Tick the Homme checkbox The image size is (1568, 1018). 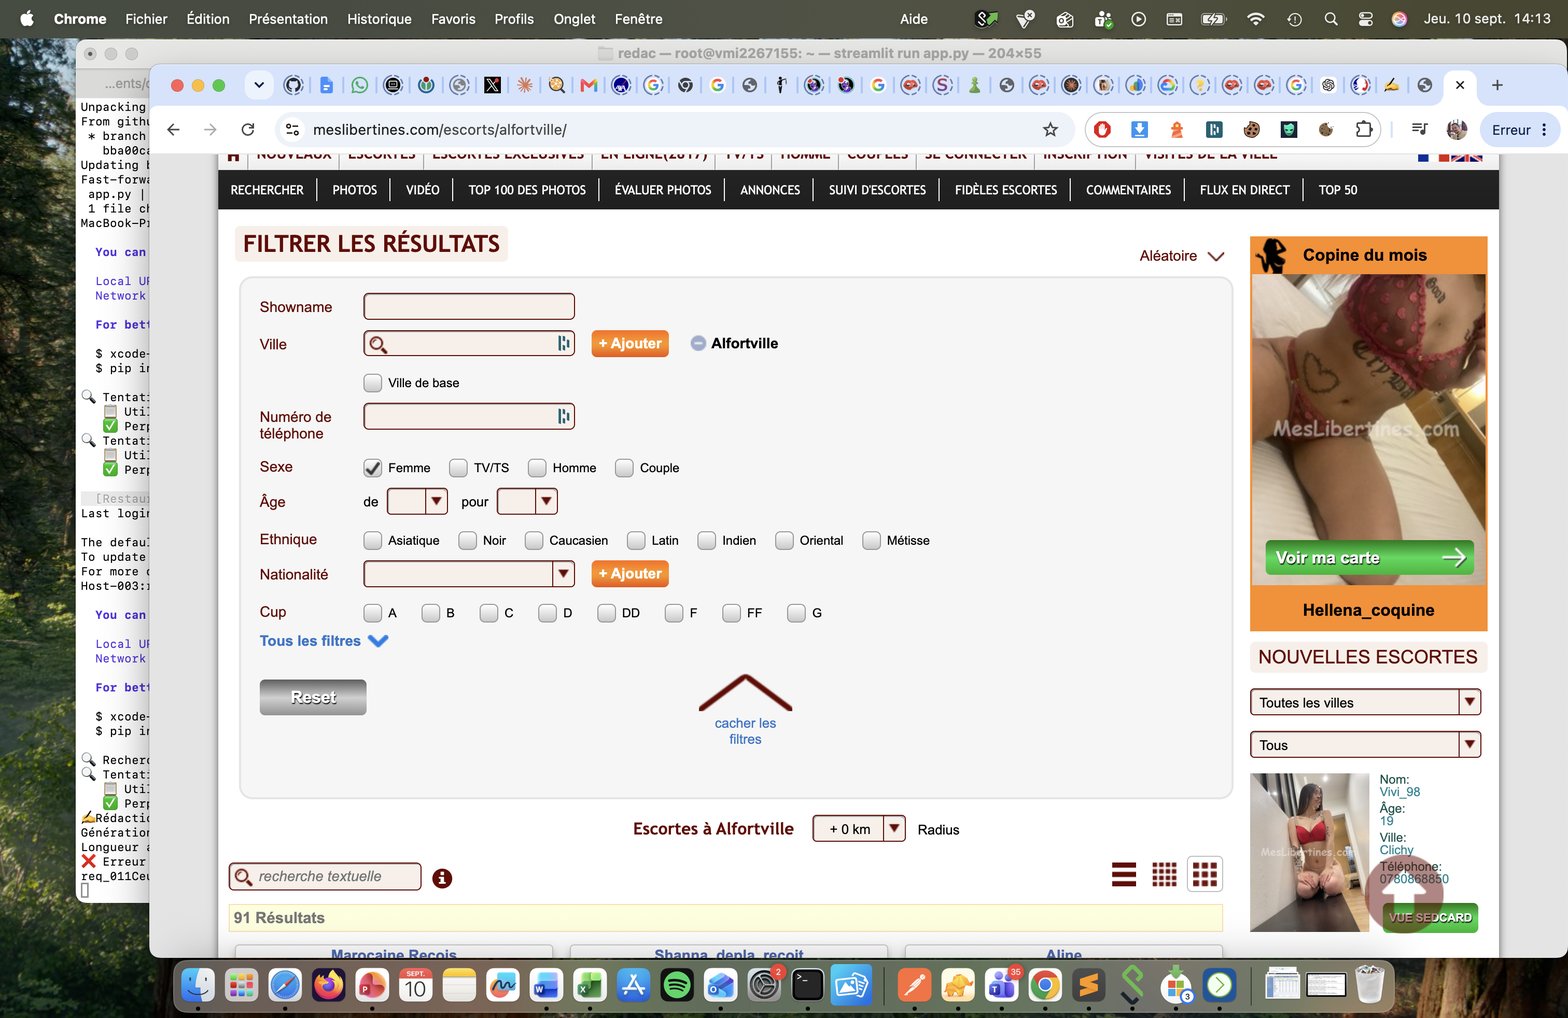coord(537,467)
